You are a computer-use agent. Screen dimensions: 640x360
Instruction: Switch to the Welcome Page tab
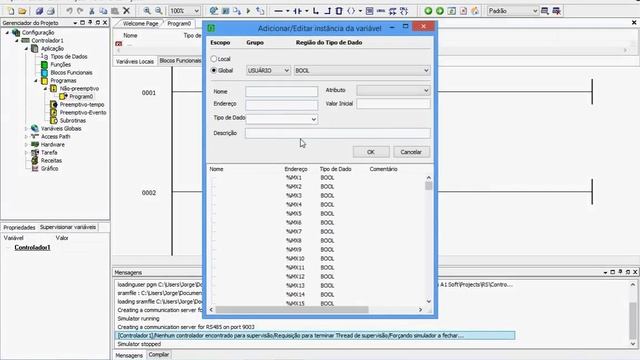click(x=140, y=24)
